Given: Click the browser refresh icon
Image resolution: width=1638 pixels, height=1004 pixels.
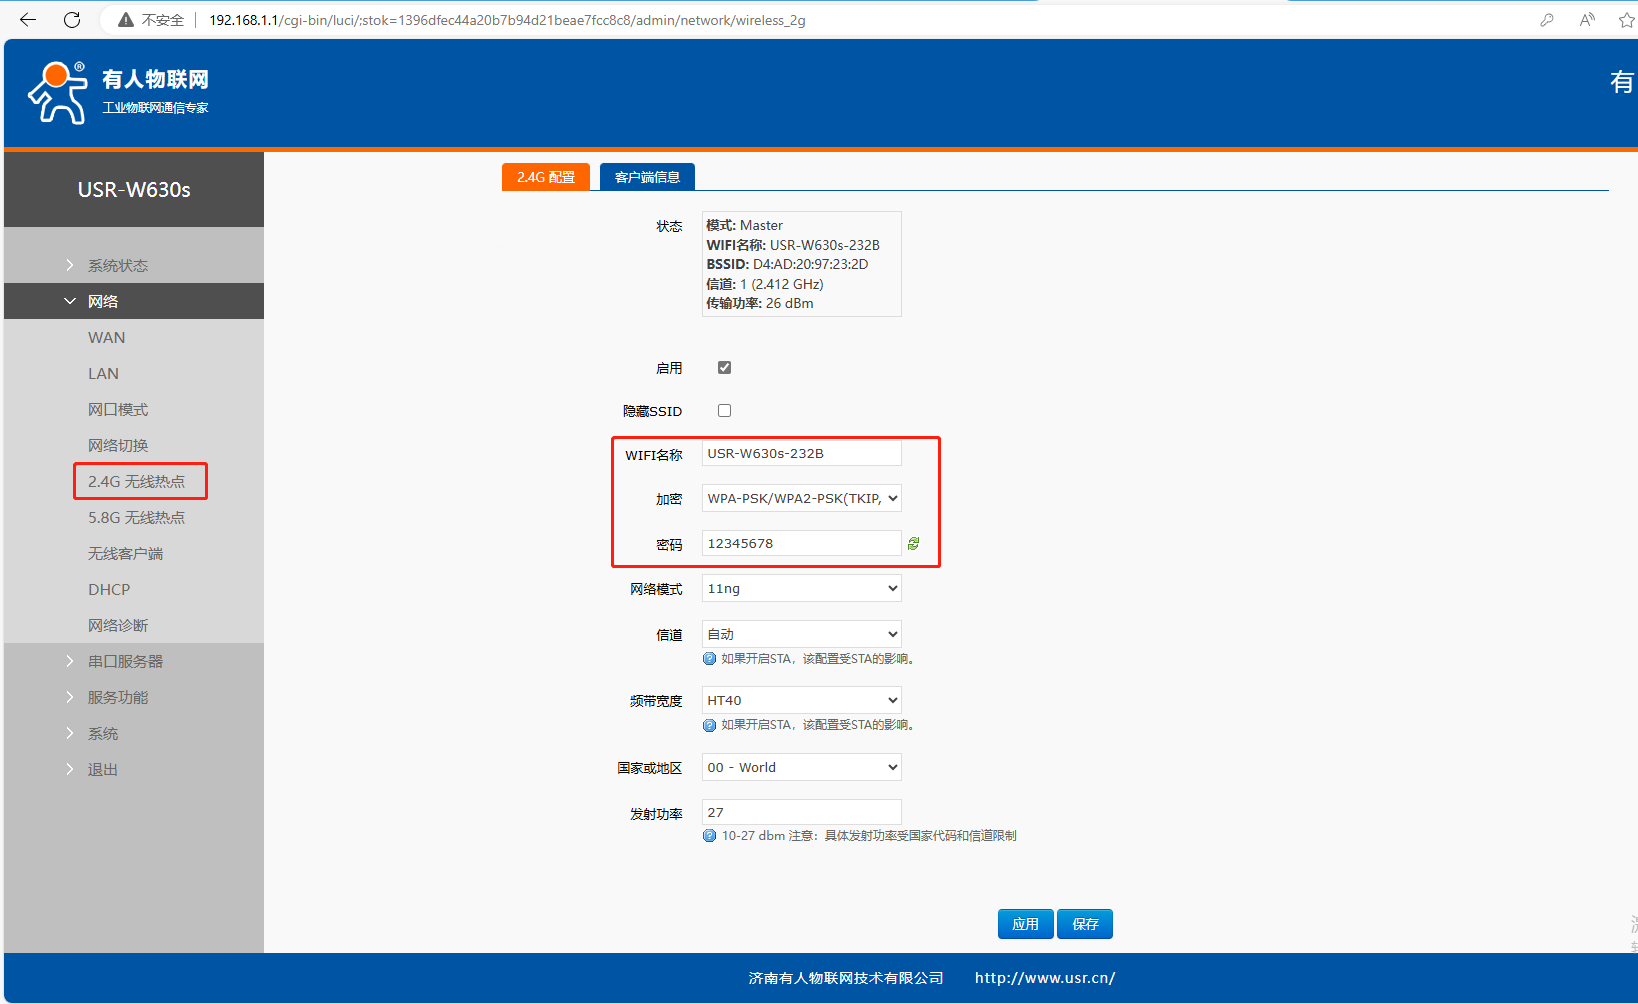Looking at the screenshot, I should click(72, 20).
